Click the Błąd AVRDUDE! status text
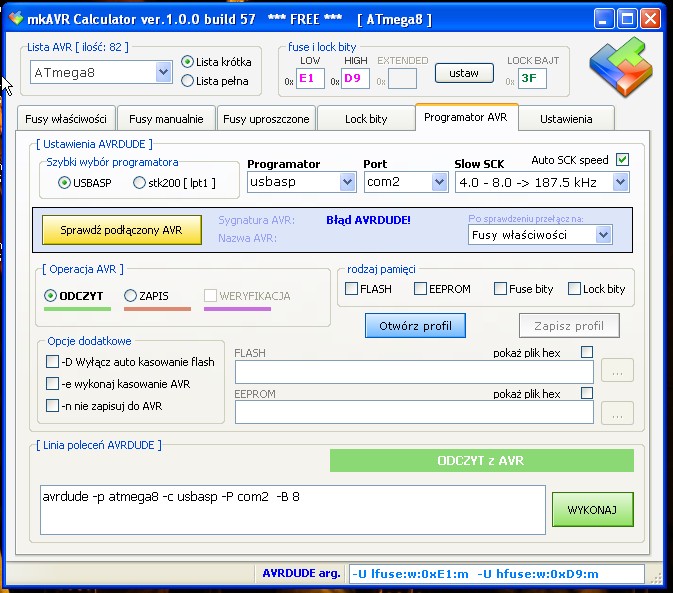Image resolution: width=673 pixels, height=593 pixels. [368, 220]
